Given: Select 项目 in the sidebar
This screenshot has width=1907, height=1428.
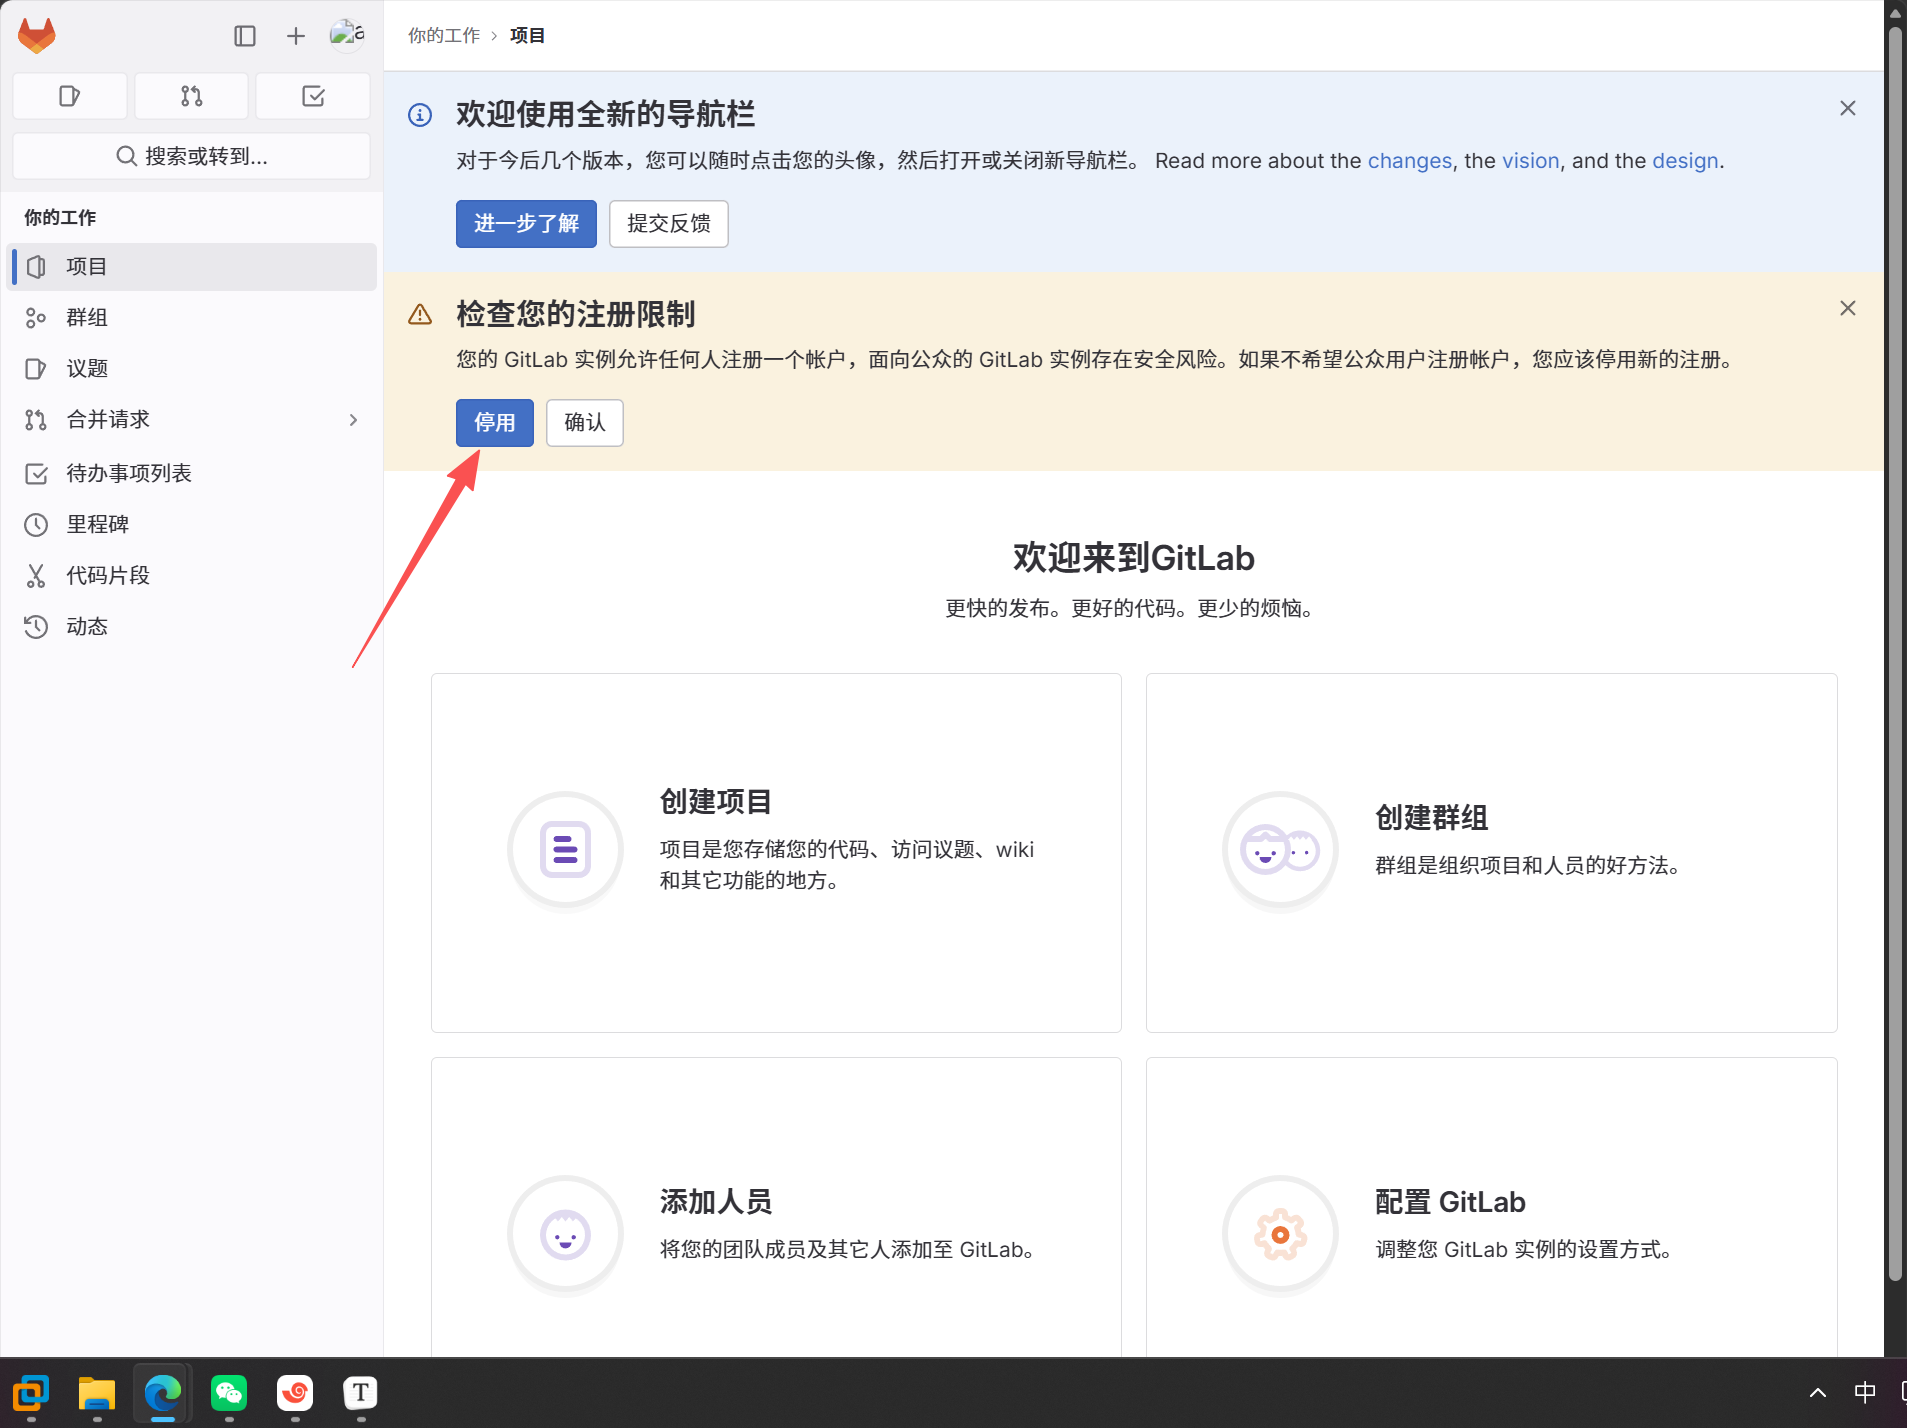Looking at the screenshot, I should point(192,267).
